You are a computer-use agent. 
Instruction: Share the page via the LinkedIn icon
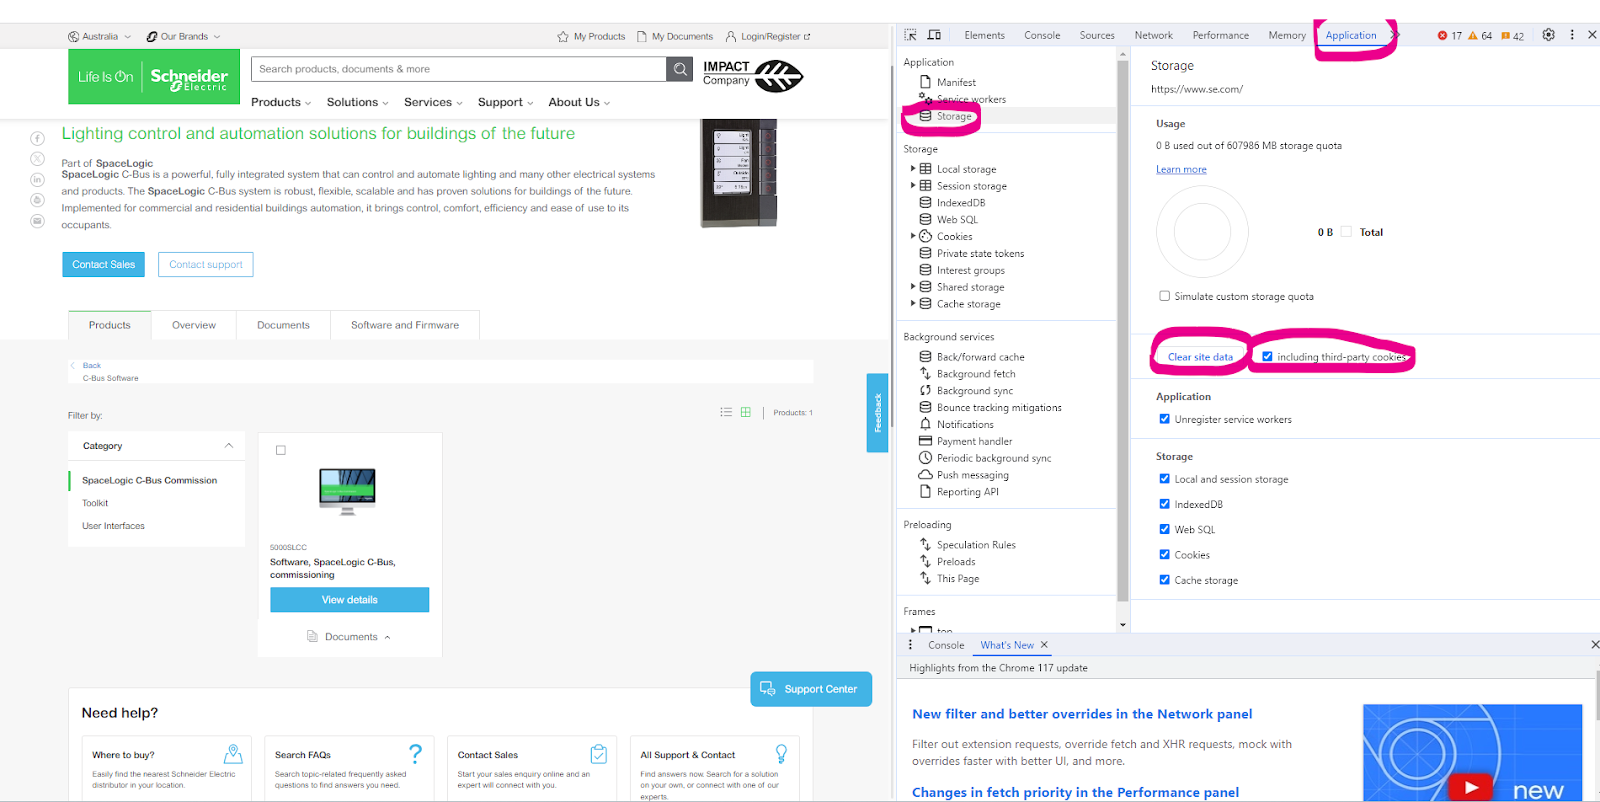tap(37, 180)
